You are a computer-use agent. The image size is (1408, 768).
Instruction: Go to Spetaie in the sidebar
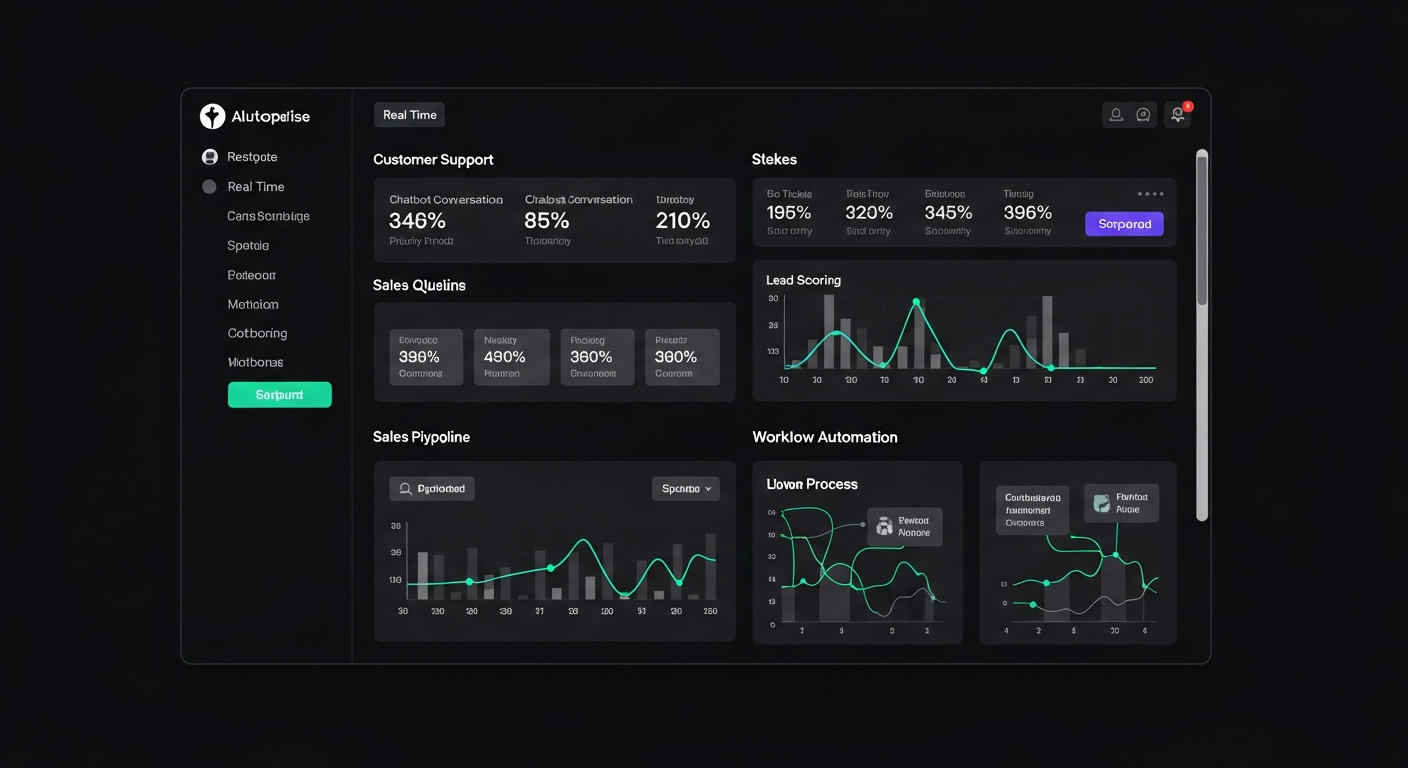(x=248, y=246)
